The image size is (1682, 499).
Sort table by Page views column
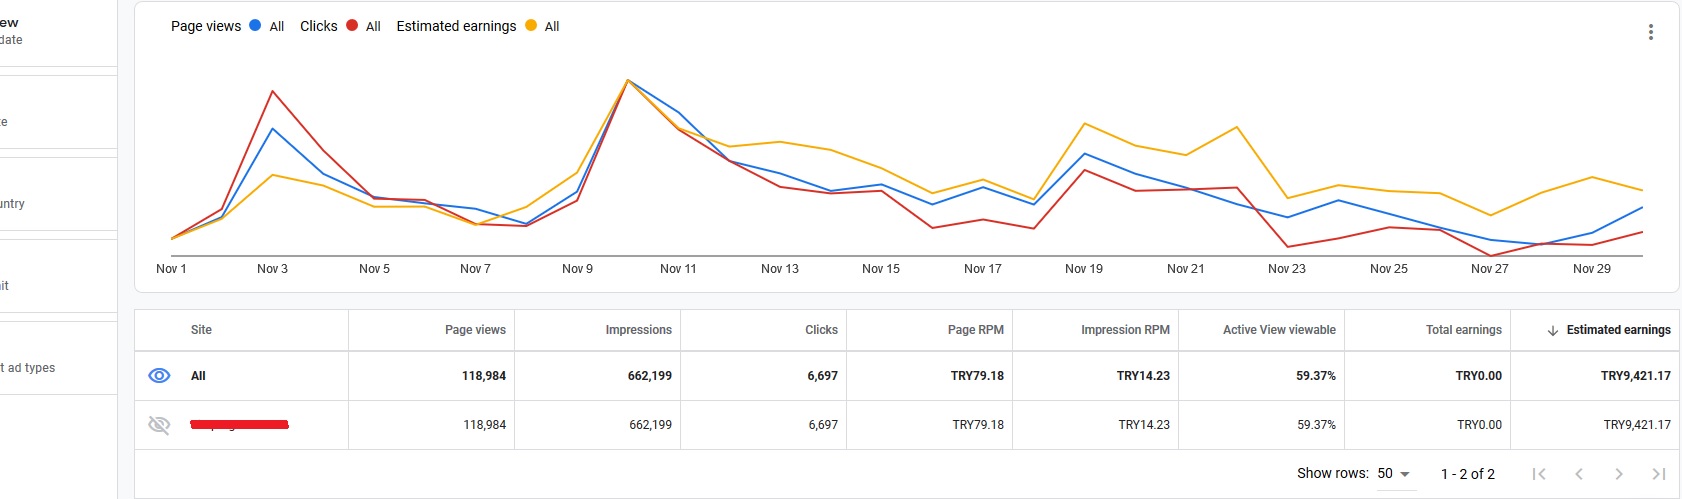tap(475, 330)
